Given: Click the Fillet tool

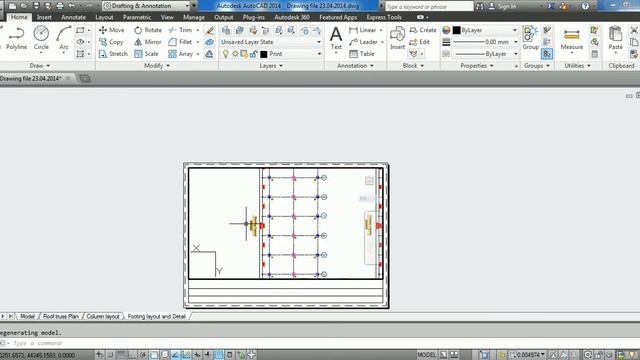Looking at the screenshot, I should pyautogui.click(x=180, y=42).
